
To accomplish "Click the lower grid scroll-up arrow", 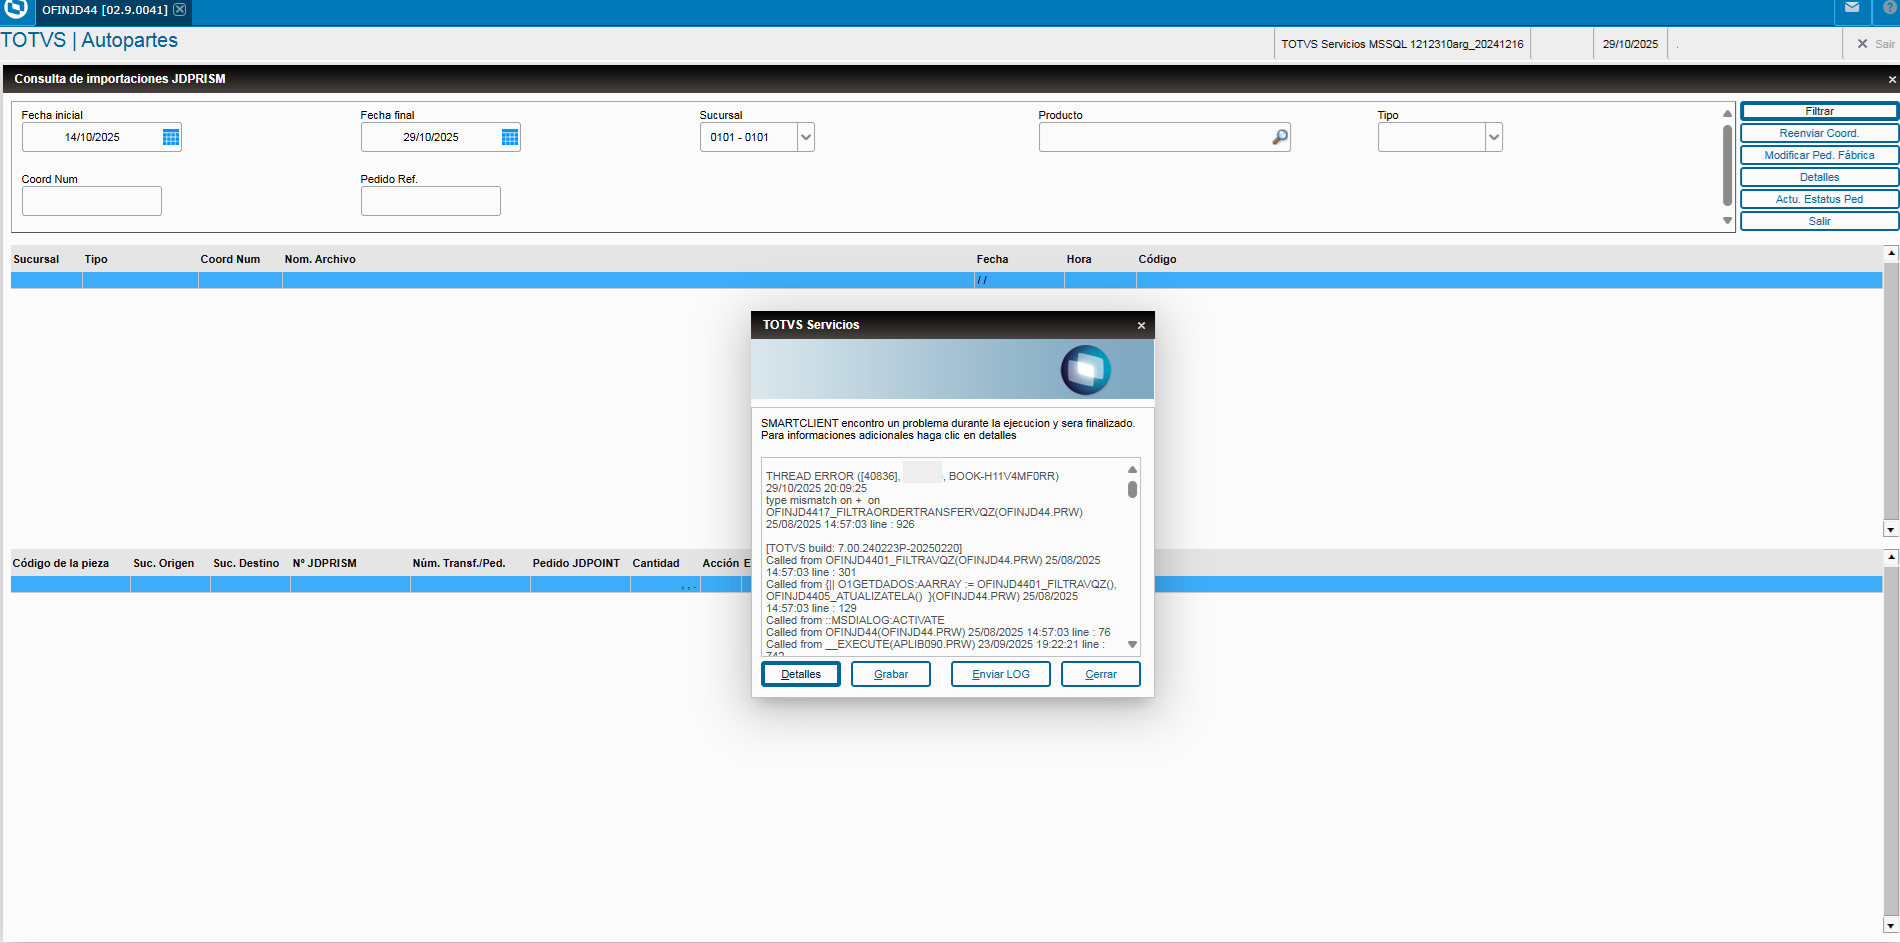I will coord(1891,557).
